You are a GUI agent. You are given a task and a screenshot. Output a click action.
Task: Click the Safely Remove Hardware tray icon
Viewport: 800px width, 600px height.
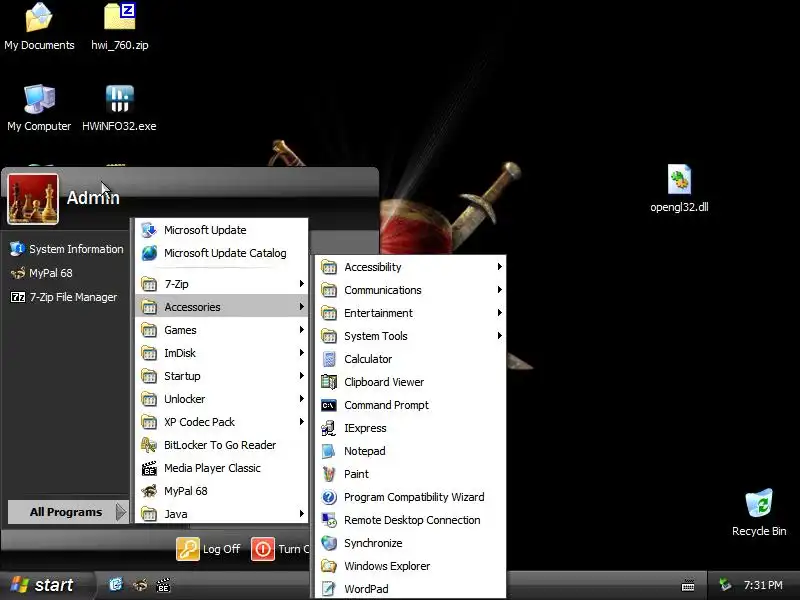[x=724, y=585]
